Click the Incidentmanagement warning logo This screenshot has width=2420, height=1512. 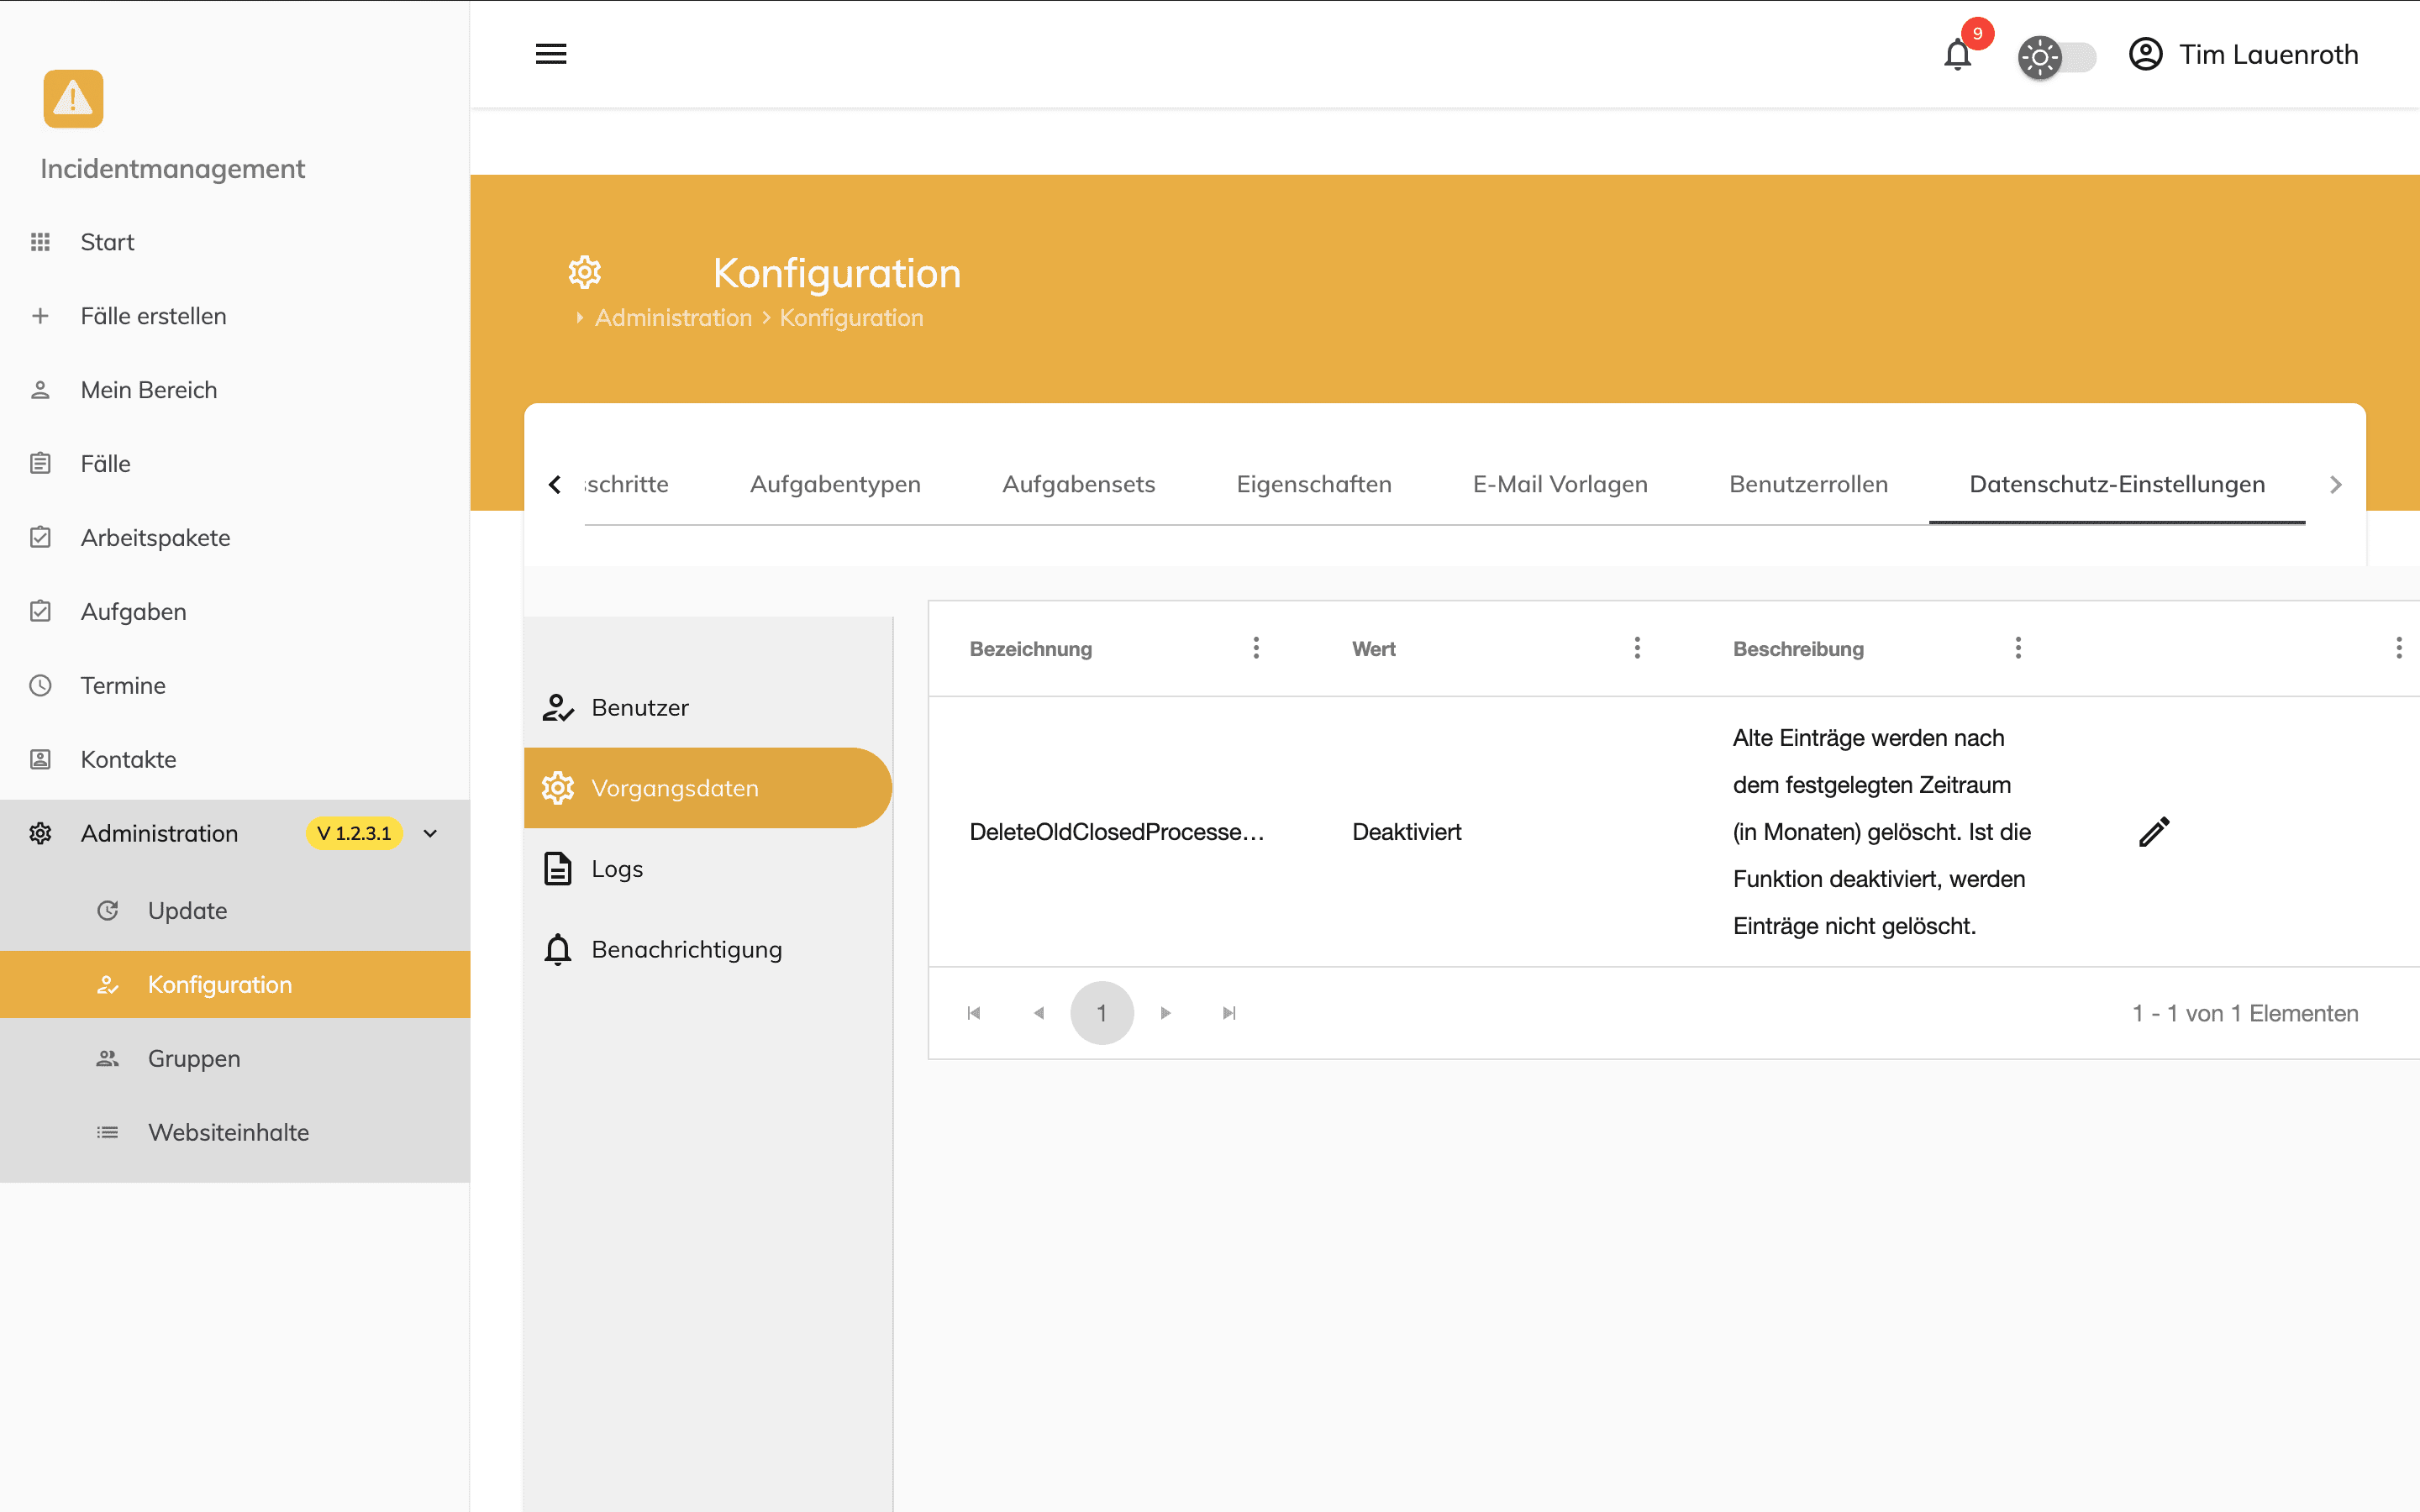[73, 99]
